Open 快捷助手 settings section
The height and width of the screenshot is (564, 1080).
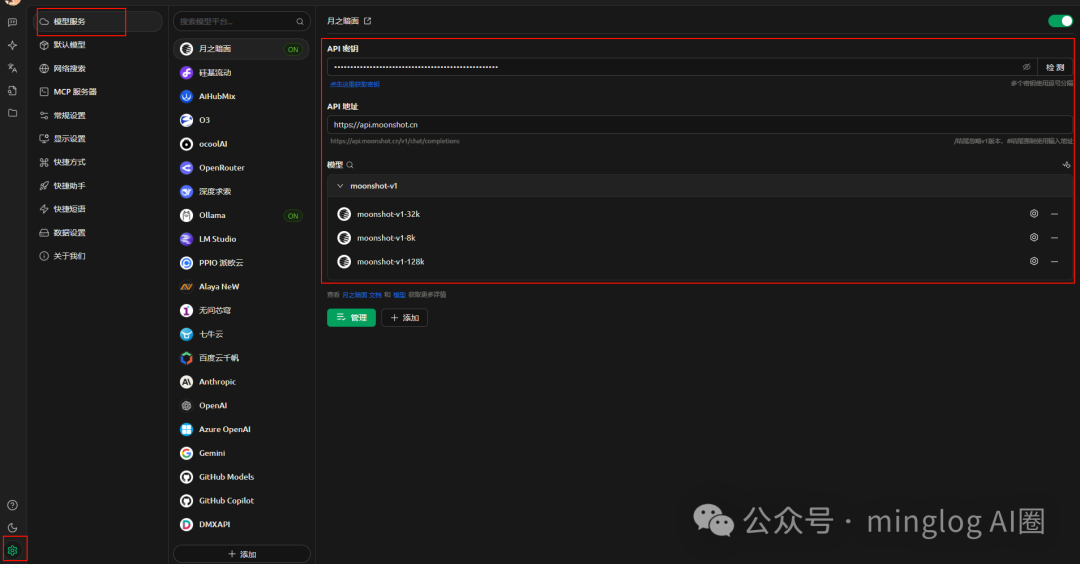pyautogui.click(x=100, y=185)
